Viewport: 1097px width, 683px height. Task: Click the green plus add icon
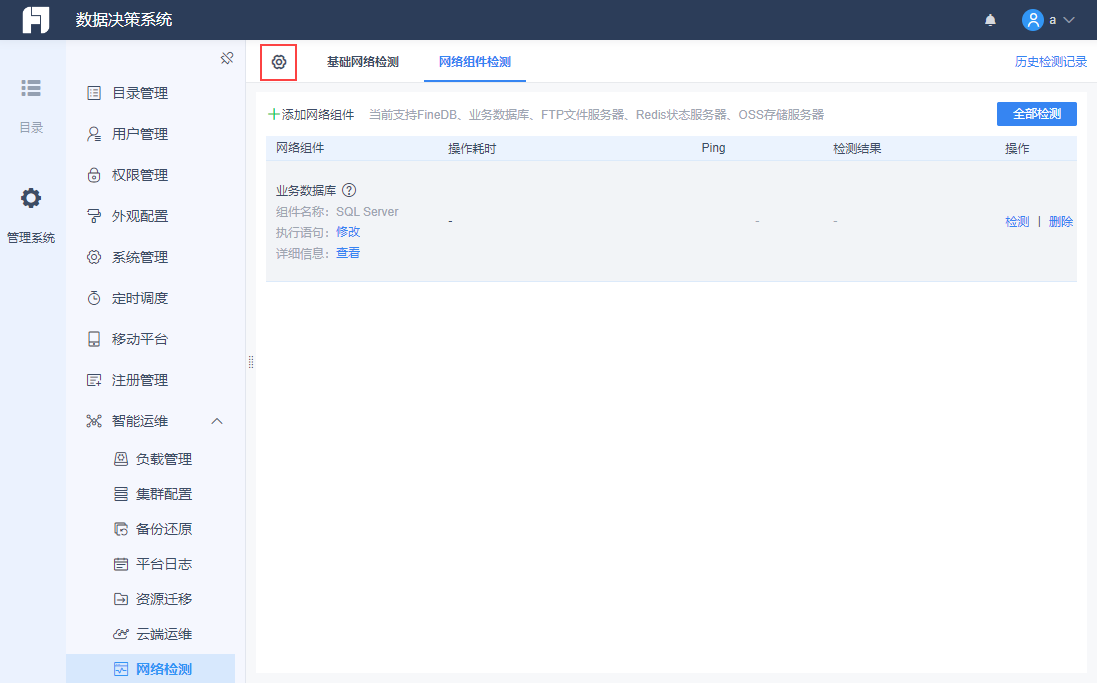pos(274,115)
